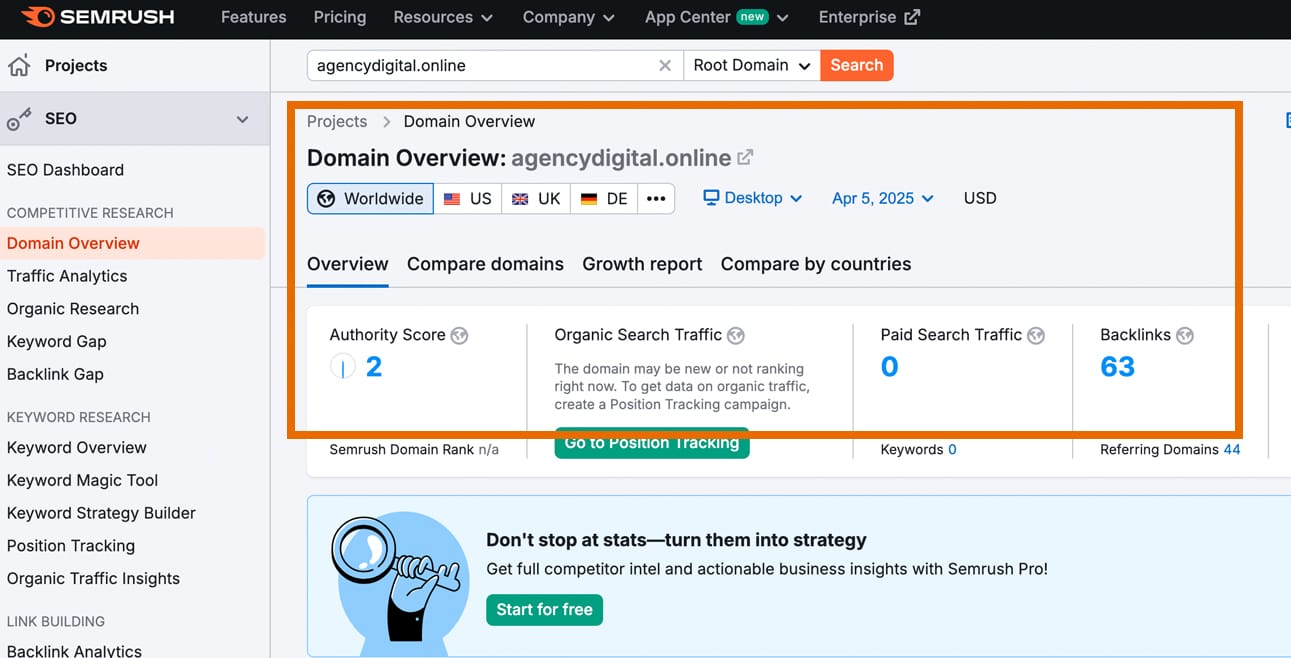This screenshot has width=1291, height=658.
Task: Switch to Compare by countries tab
Action: (816, 264)
